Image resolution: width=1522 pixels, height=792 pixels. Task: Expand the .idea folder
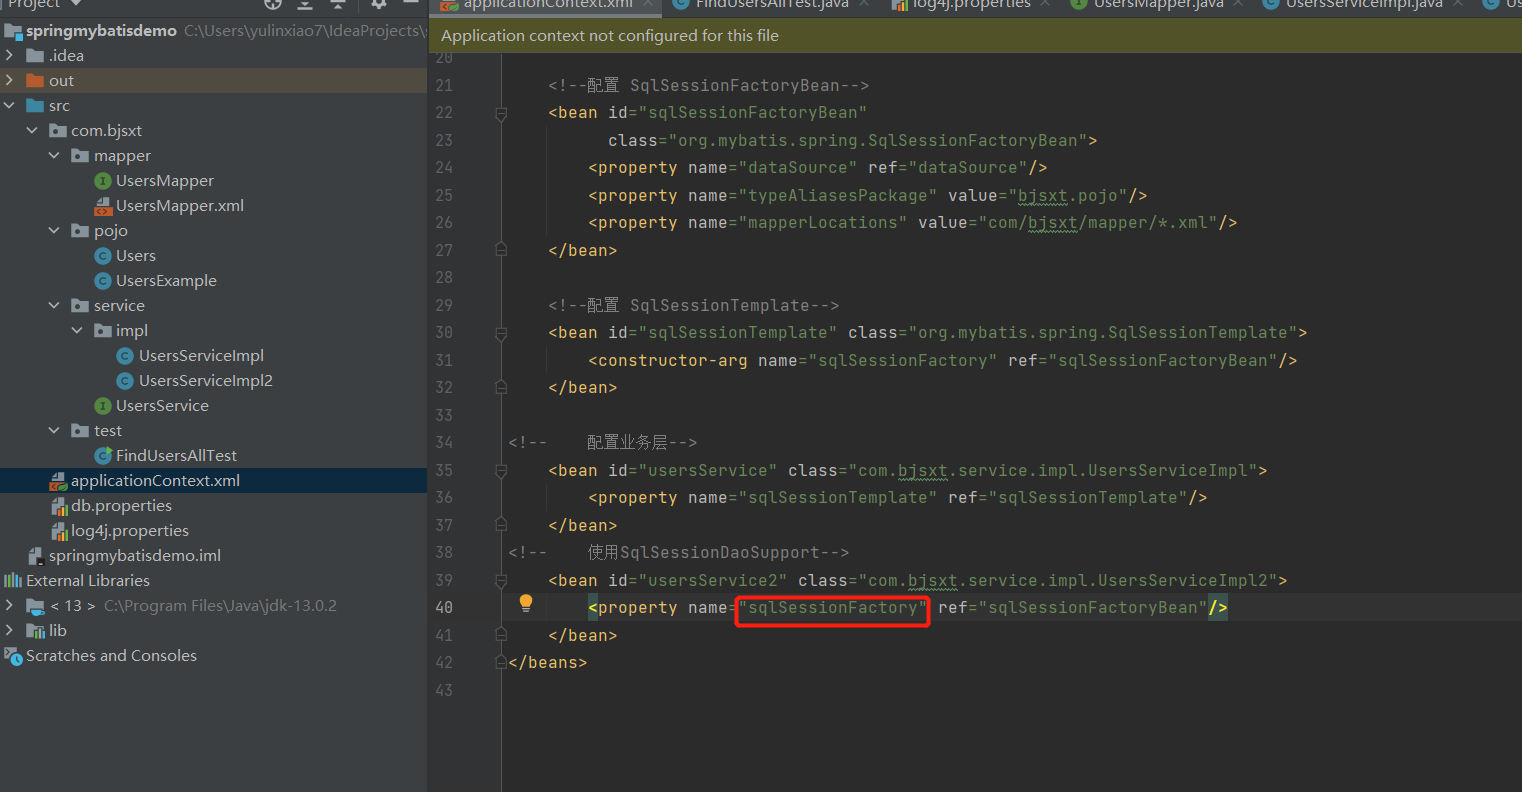click(10, 55)
